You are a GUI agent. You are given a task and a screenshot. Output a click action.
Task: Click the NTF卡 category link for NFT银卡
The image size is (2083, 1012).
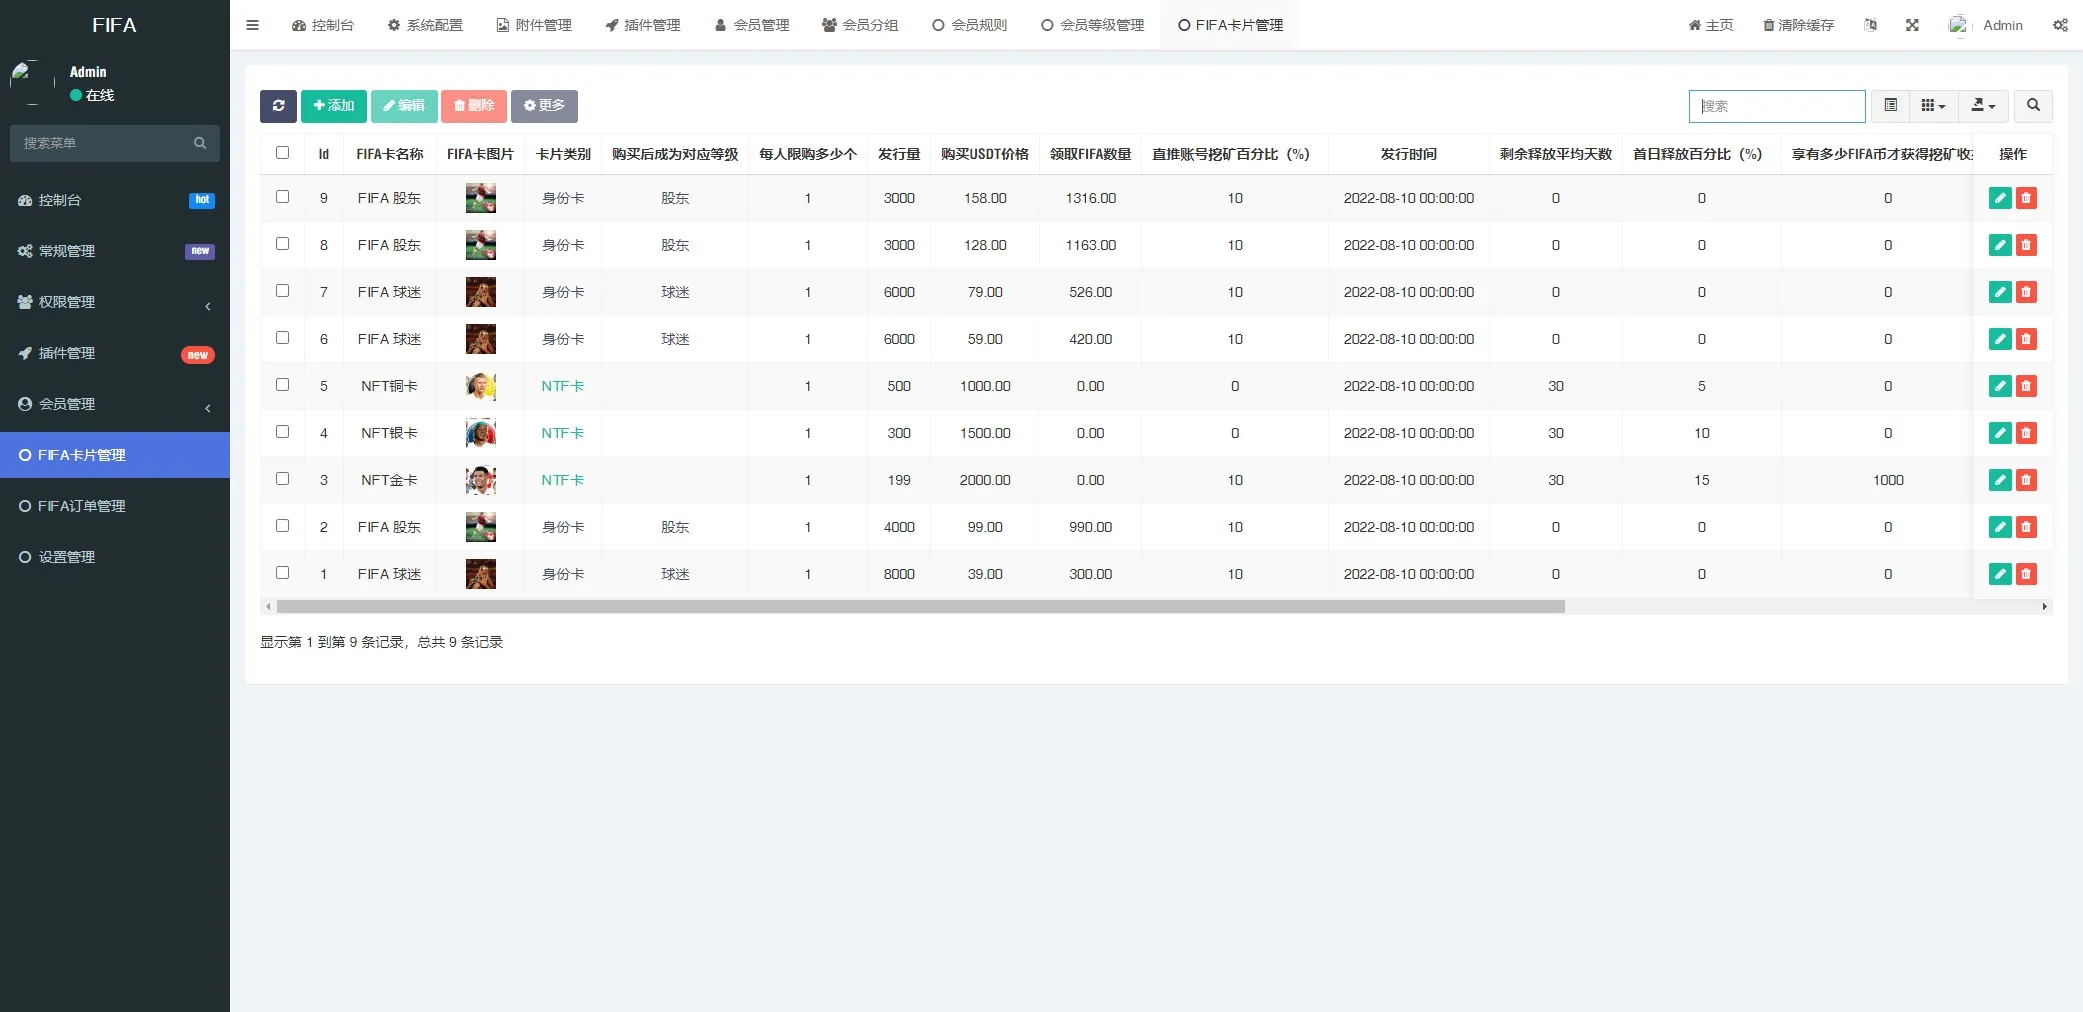(x=563, y=433)
